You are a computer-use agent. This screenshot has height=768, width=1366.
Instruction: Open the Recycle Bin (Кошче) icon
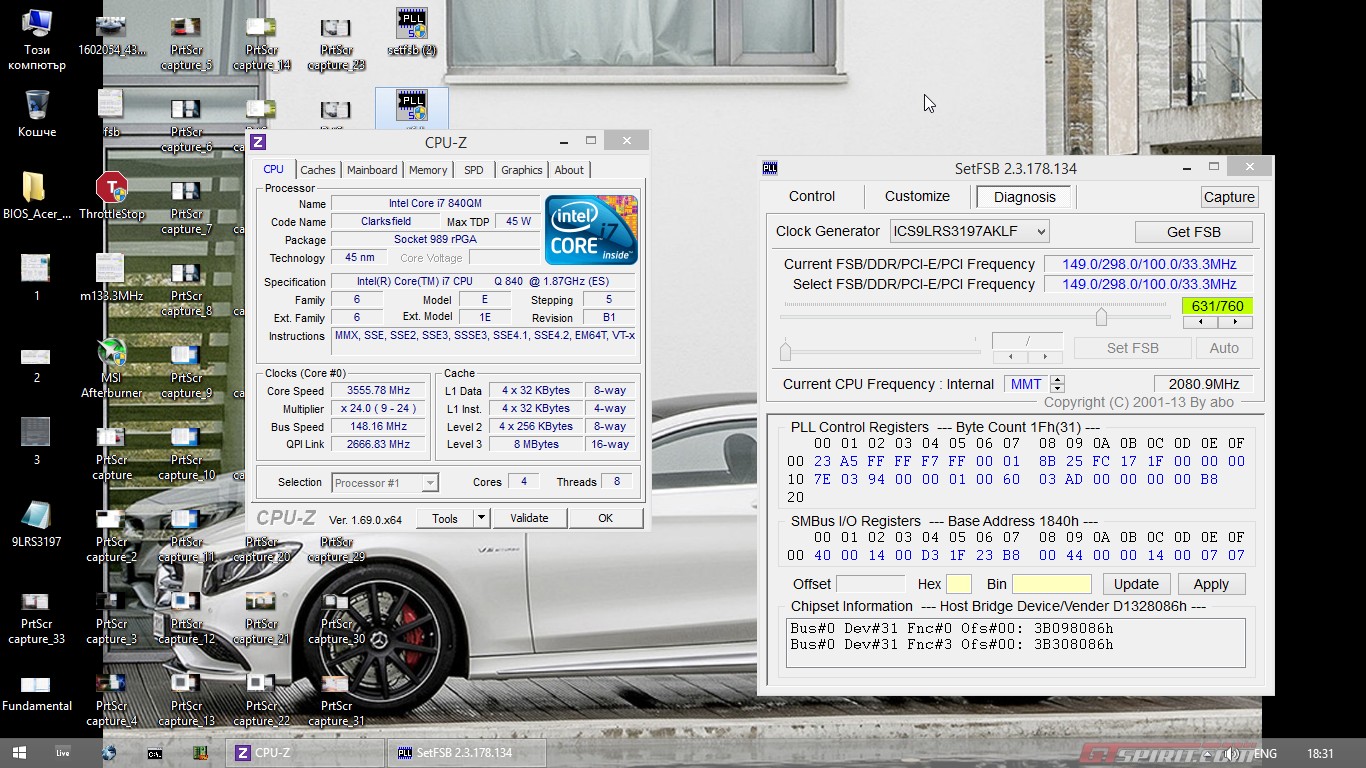[37, 107]
